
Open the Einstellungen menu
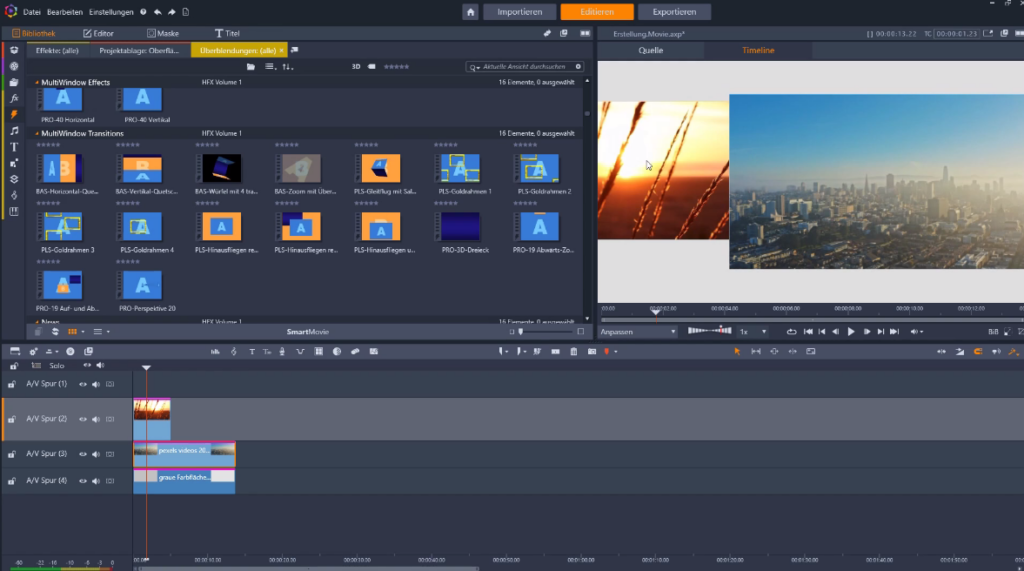[111, 12]
